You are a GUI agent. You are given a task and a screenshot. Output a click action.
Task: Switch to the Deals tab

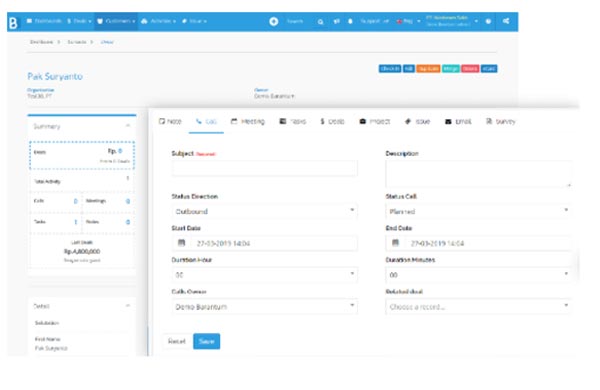(x=332, y=121)
